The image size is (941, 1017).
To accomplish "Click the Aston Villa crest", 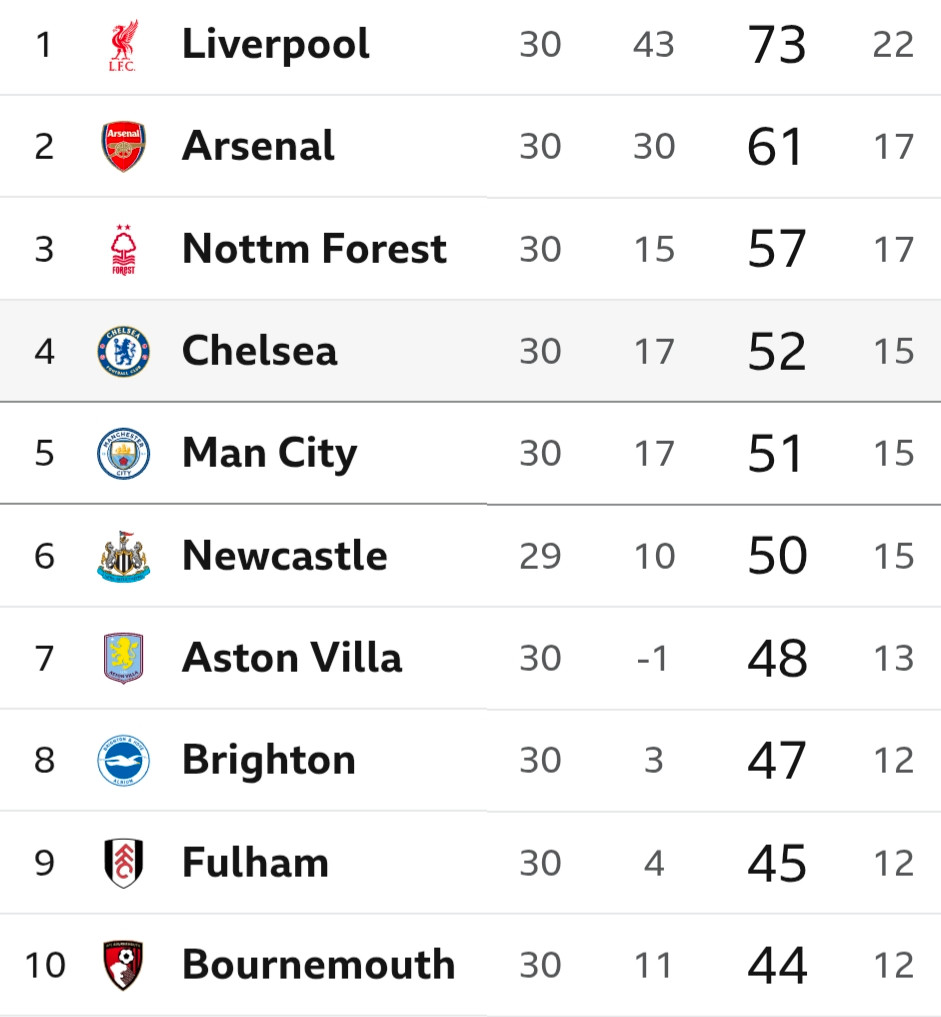I will pos(123,658).
